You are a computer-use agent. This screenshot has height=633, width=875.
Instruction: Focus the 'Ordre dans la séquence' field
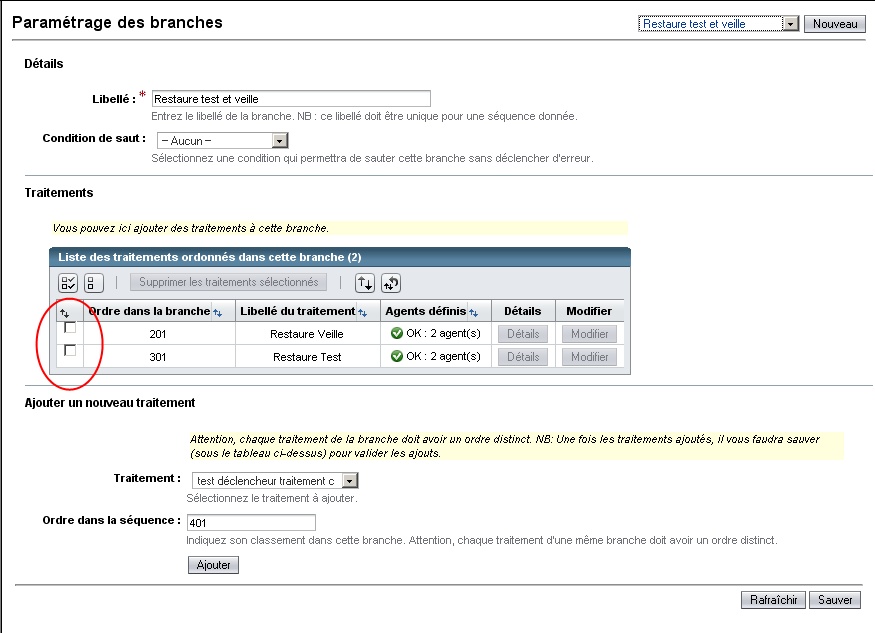[x=250, y=522]
